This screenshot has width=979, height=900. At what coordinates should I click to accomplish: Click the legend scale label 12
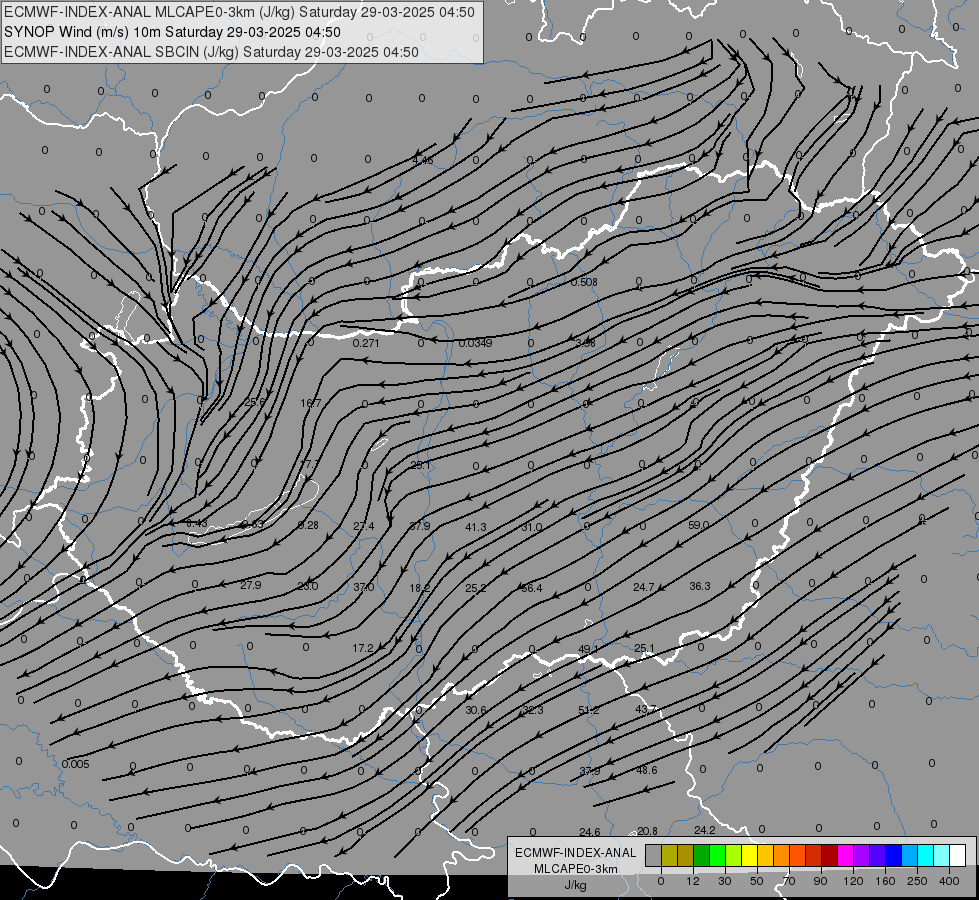click(x=693, y=881)
